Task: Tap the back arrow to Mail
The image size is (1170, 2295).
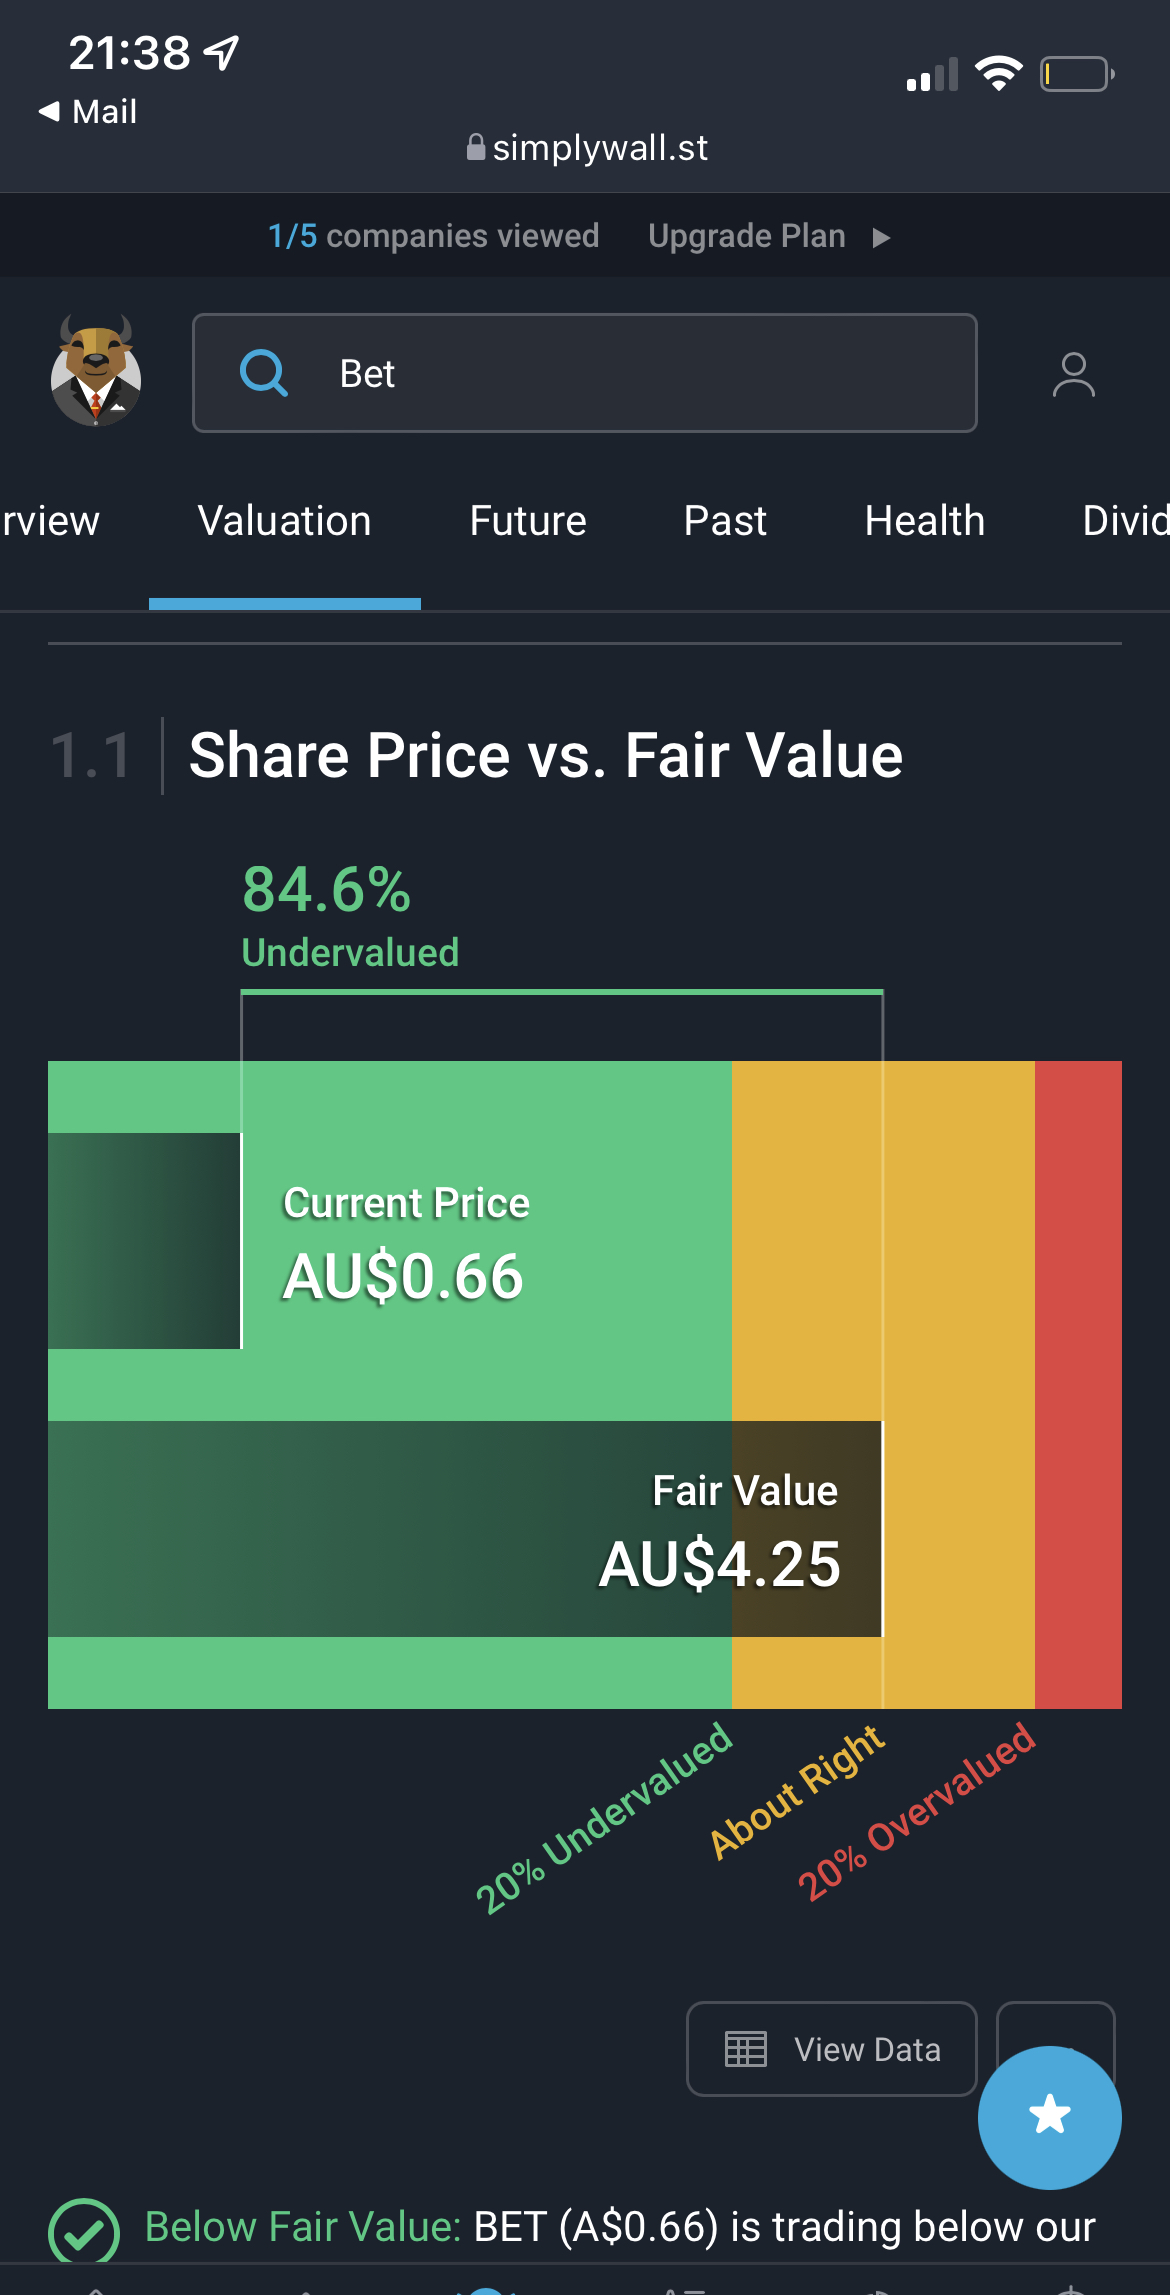Action: [49, 111]
